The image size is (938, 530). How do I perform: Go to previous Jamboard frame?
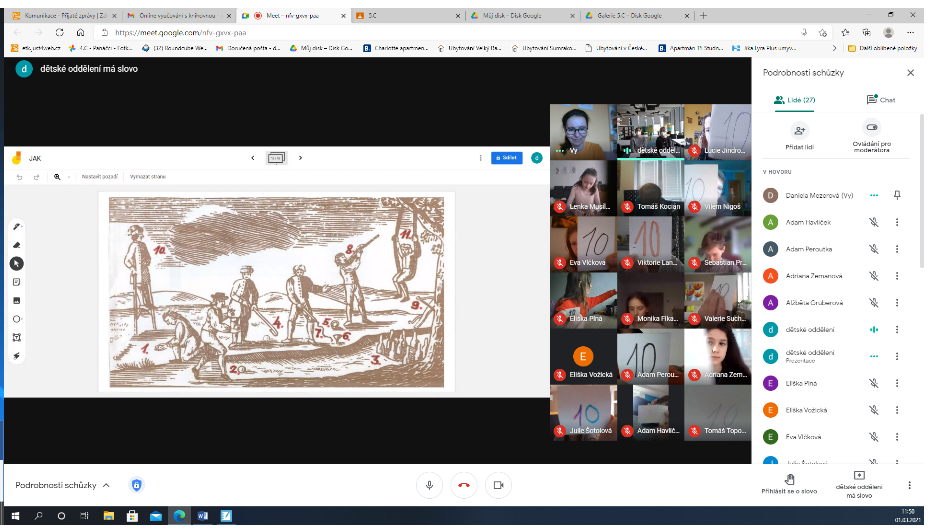pyautogui.click(x=252, y=158)
